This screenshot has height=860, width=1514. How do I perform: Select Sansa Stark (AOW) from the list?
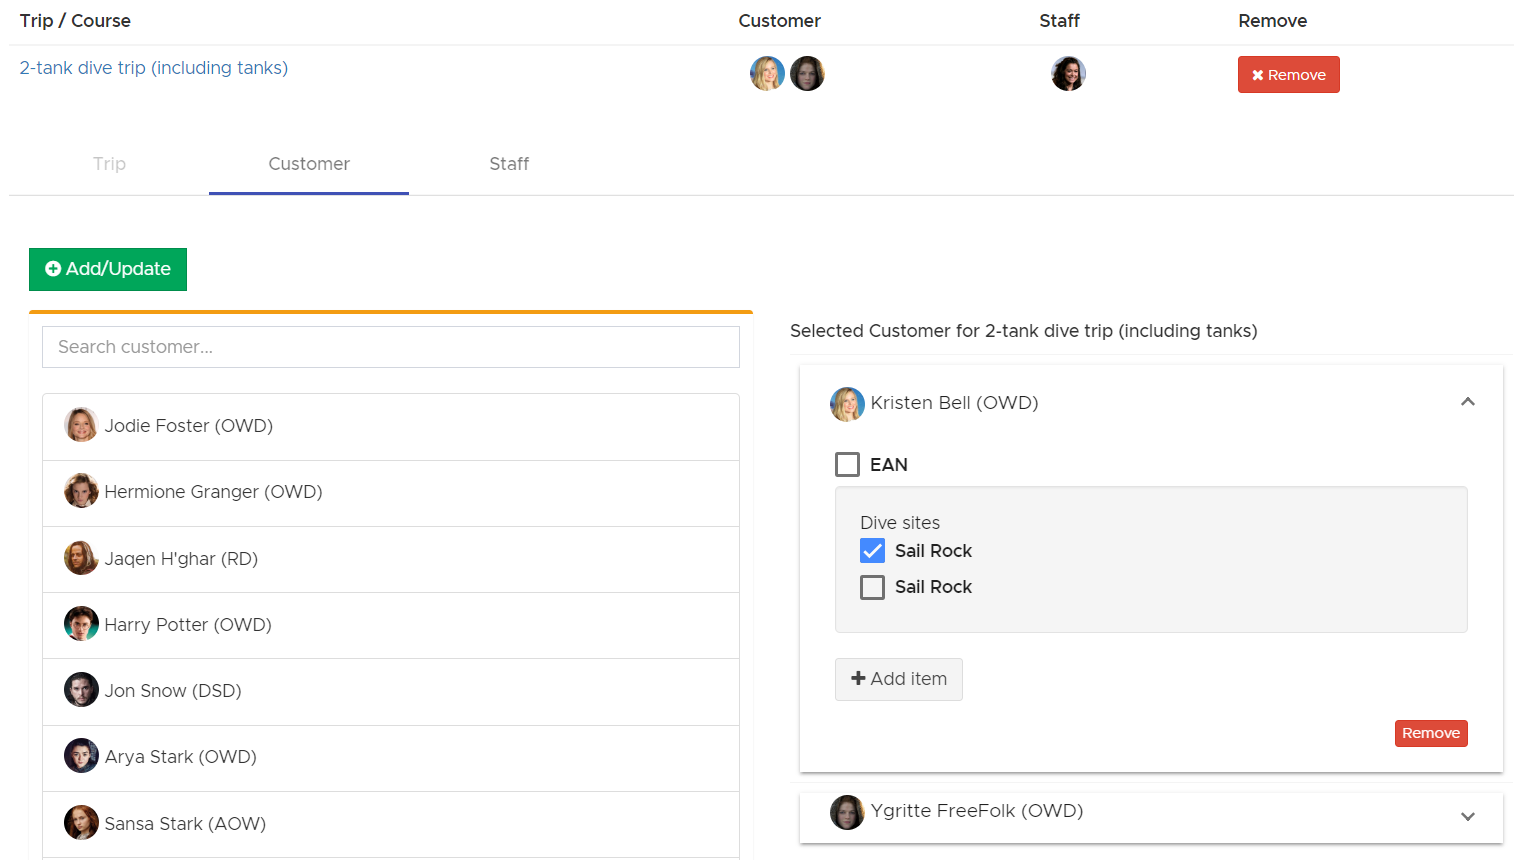coord(391,824)
